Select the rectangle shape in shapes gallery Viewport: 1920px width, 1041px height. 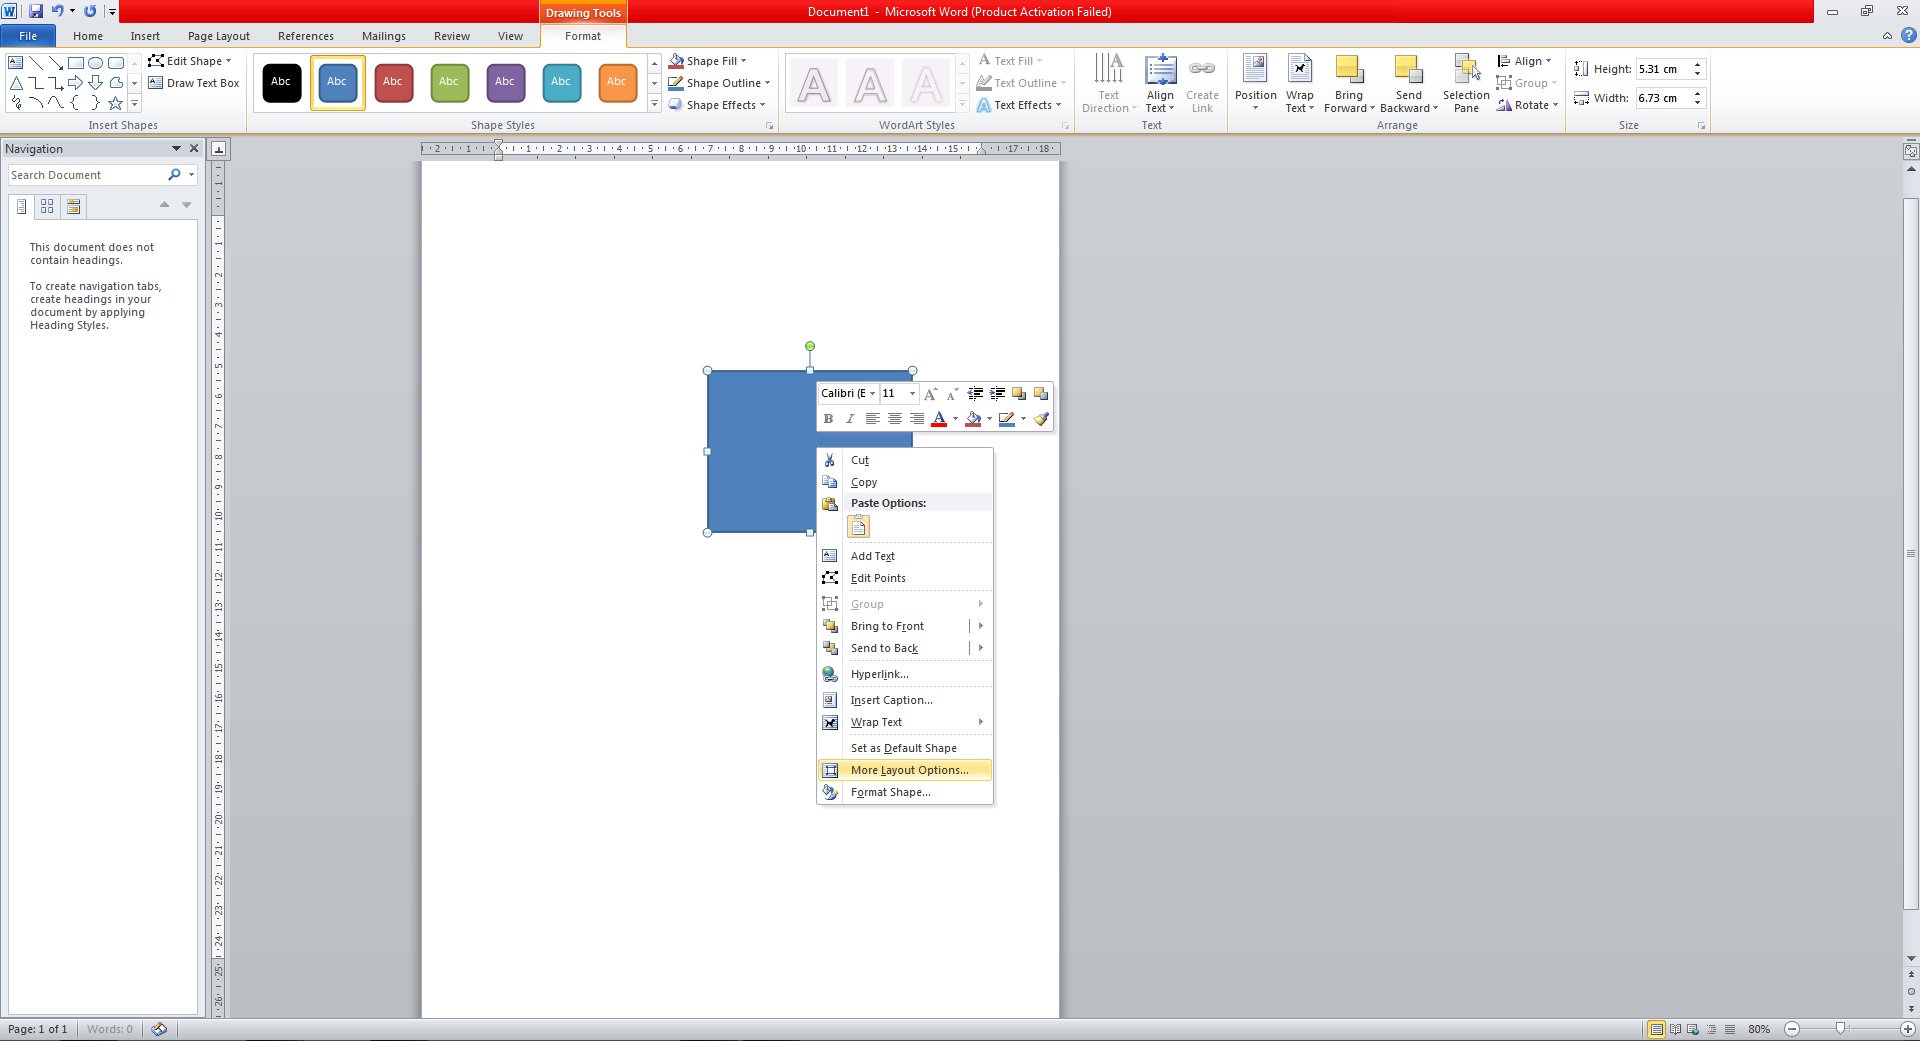point(76,62)
